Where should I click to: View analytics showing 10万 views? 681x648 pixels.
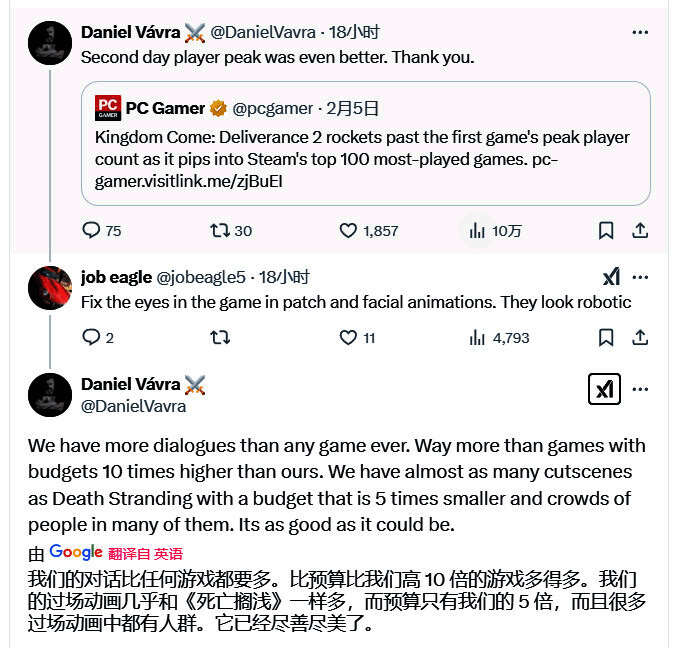pos(495,231)
